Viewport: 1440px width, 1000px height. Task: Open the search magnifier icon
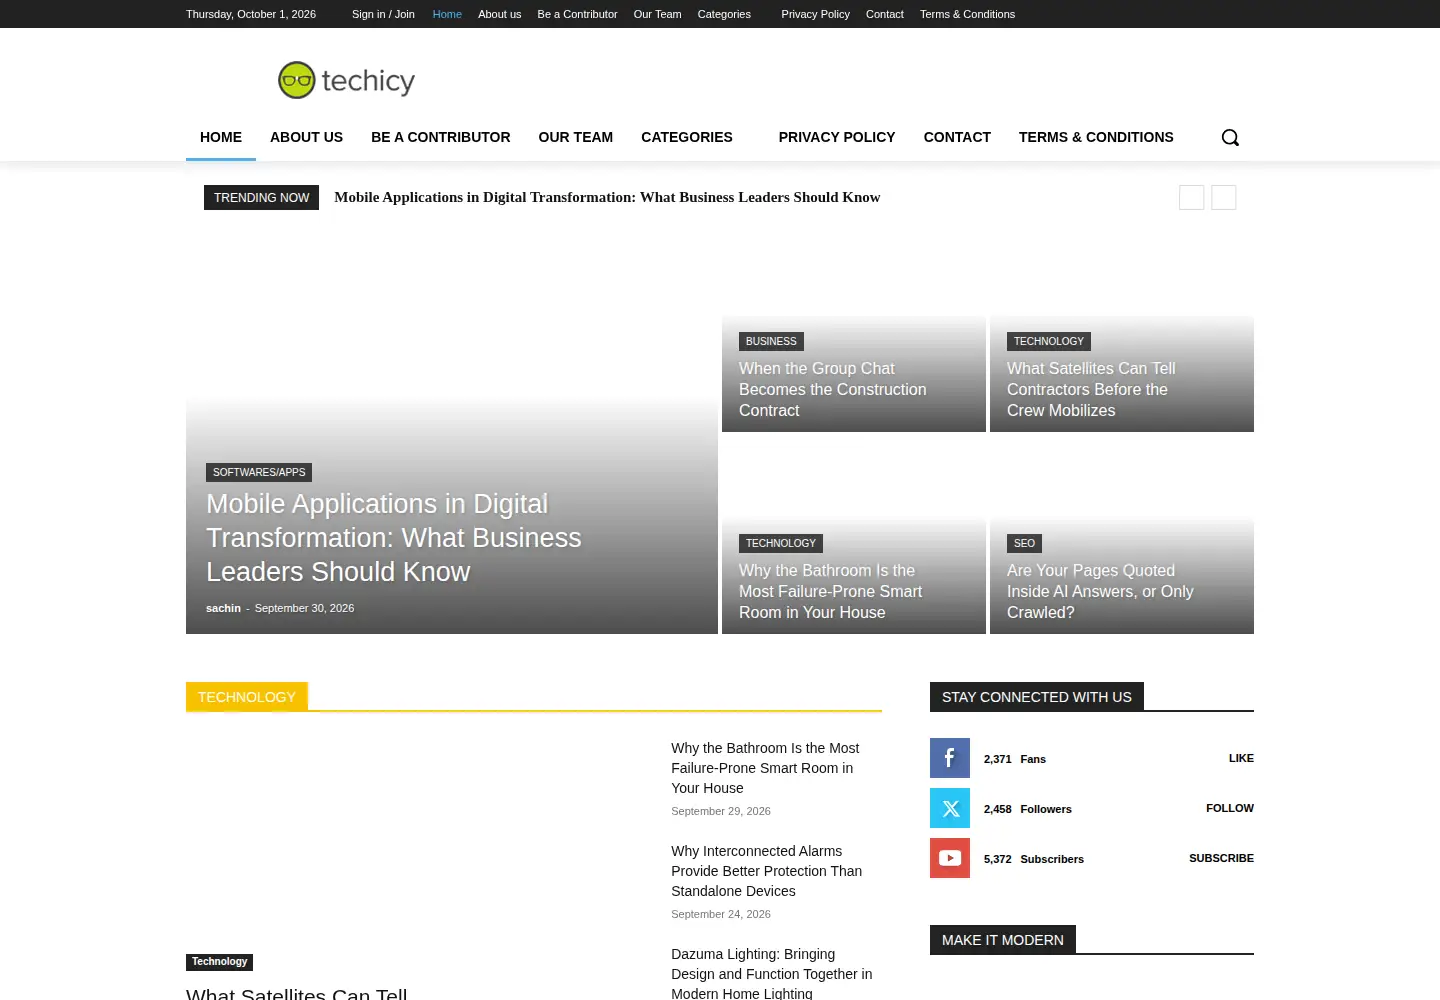(x=1230, y=137)
